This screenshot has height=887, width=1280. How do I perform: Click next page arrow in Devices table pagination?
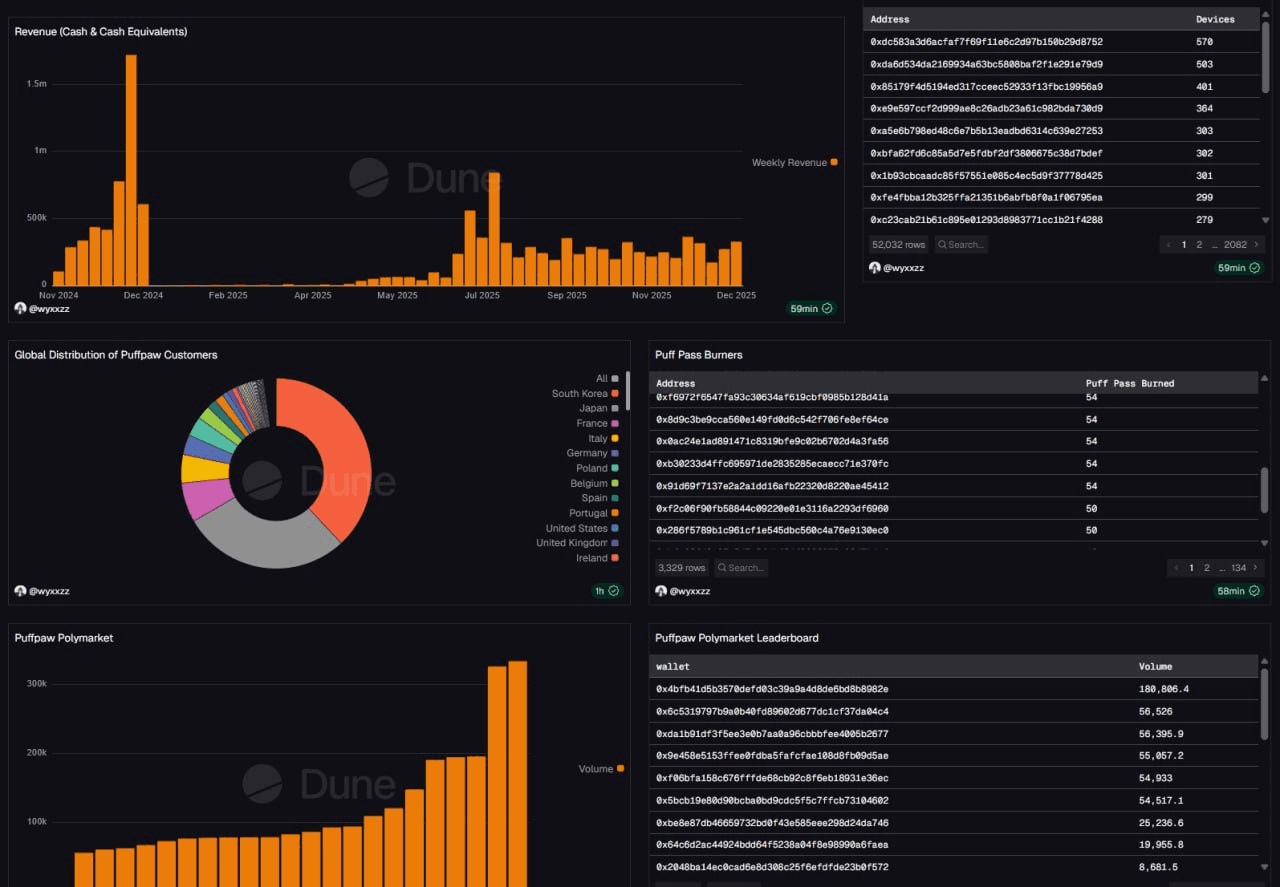pos(1257,244)
